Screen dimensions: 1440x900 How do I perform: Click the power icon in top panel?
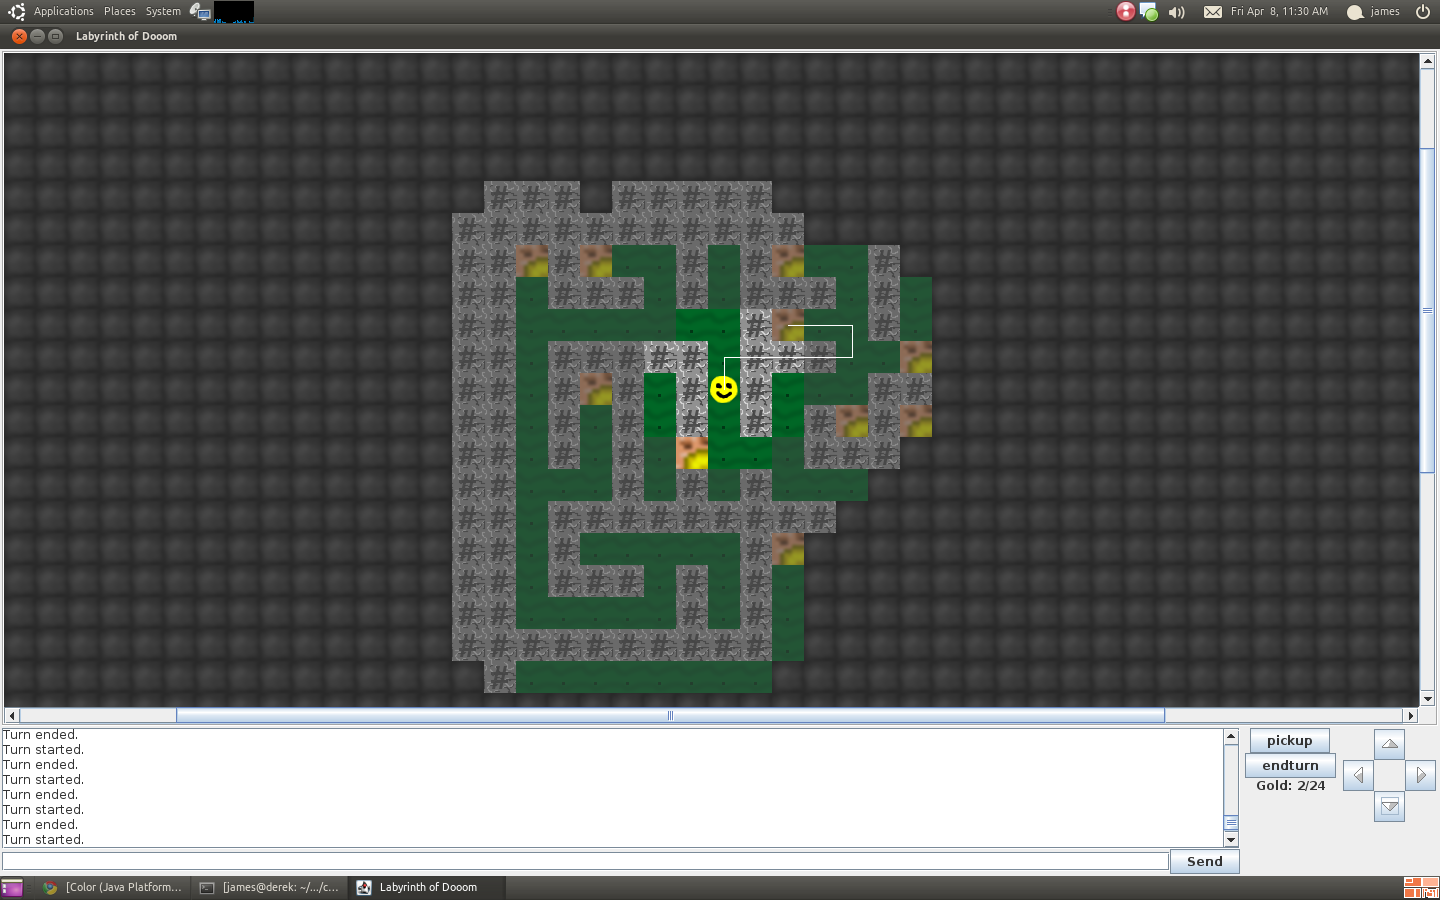(x=1423, y=12)
